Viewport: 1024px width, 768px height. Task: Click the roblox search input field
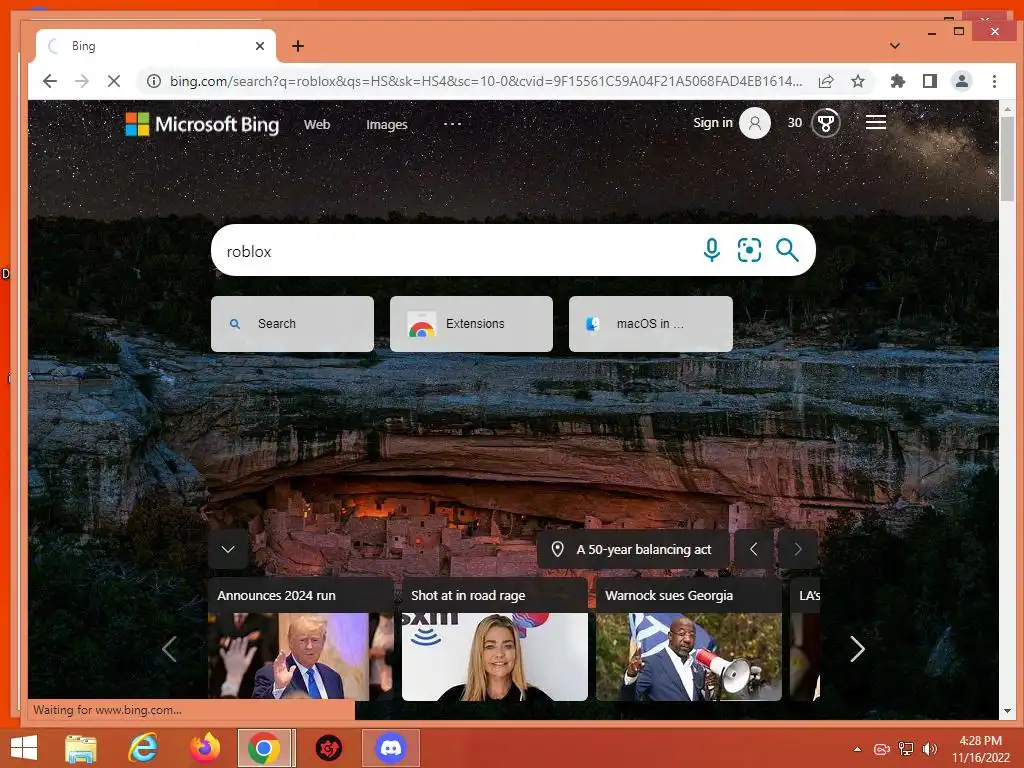(457, 251)
